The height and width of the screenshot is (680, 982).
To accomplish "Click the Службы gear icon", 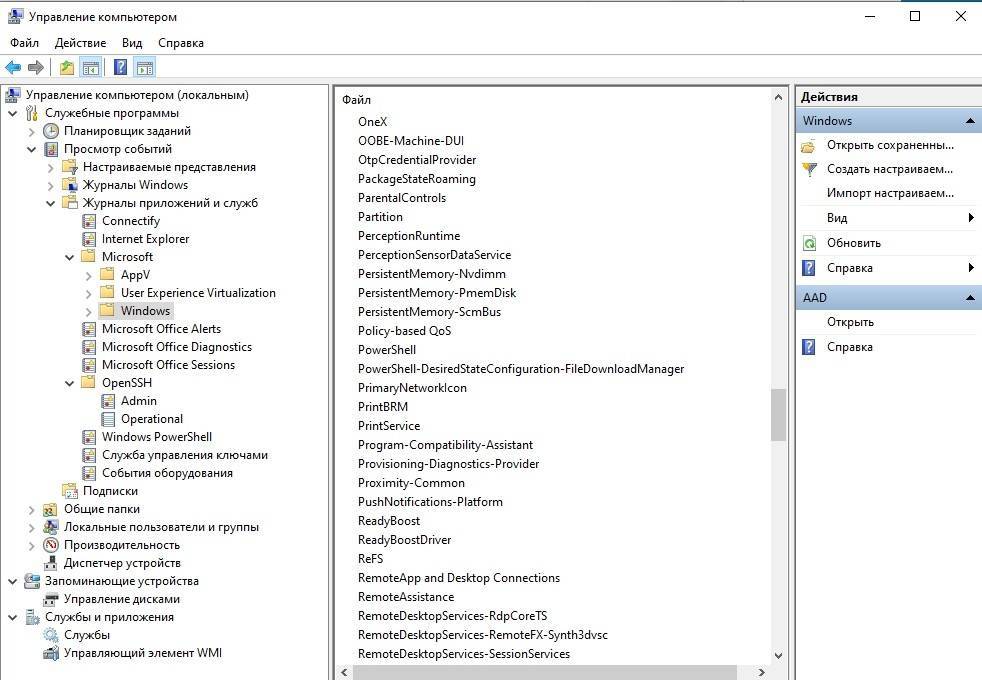I will pos(51,635).
